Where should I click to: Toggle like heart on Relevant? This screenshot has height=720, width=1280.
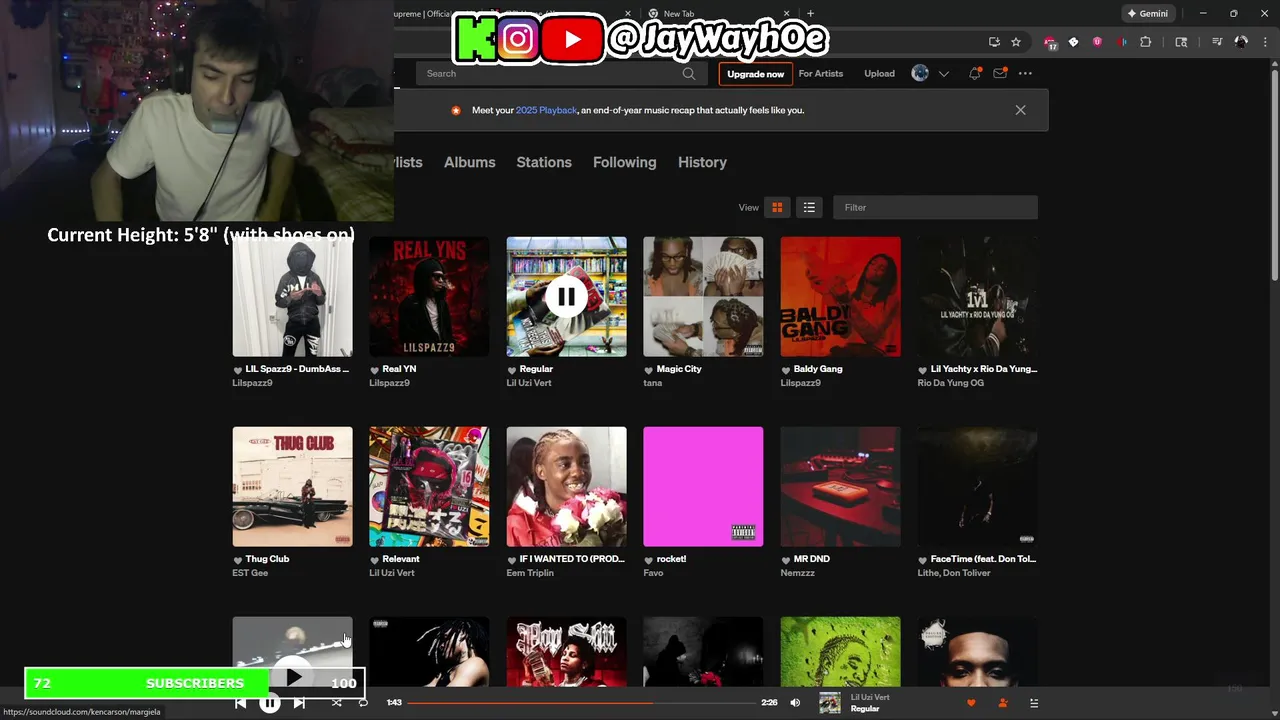tap(375, 559)
